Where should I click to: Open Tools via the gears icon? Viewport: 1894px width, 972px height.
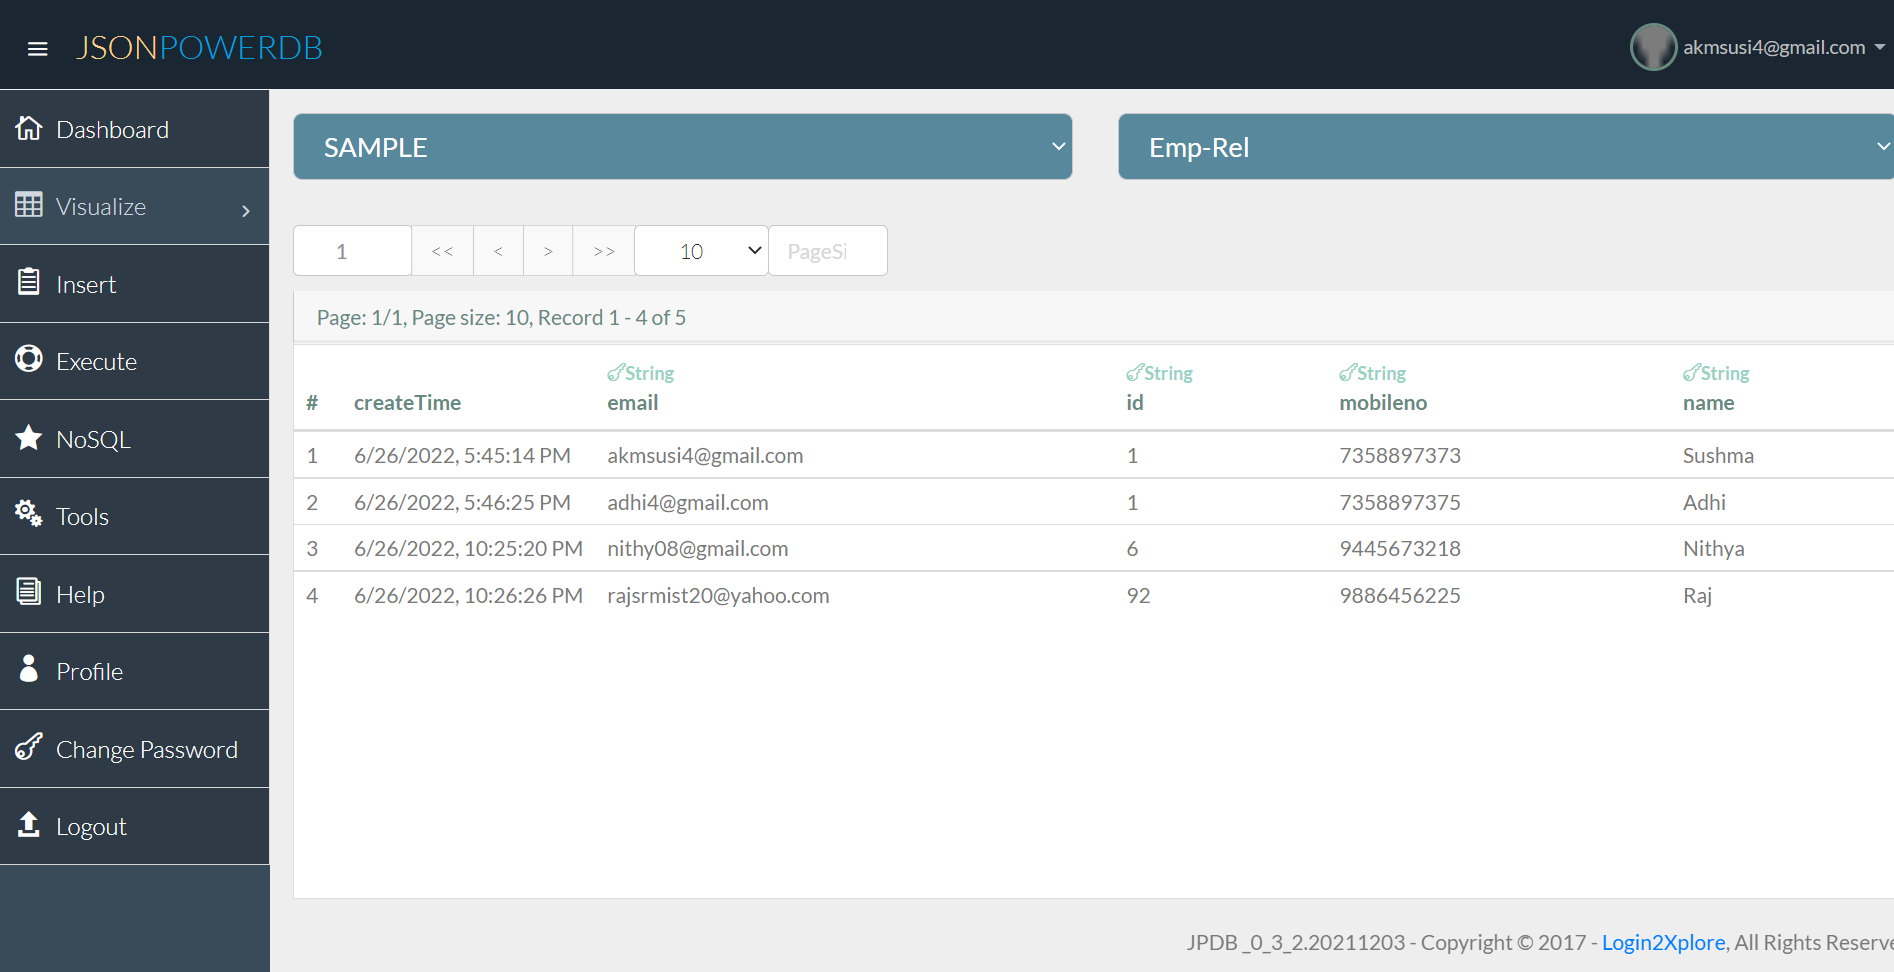click(28, 513)
